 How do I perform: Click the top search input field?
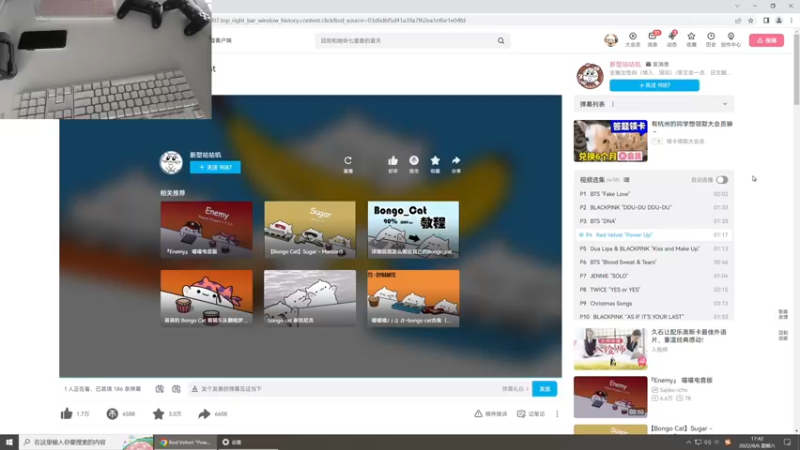pos(406,41)
